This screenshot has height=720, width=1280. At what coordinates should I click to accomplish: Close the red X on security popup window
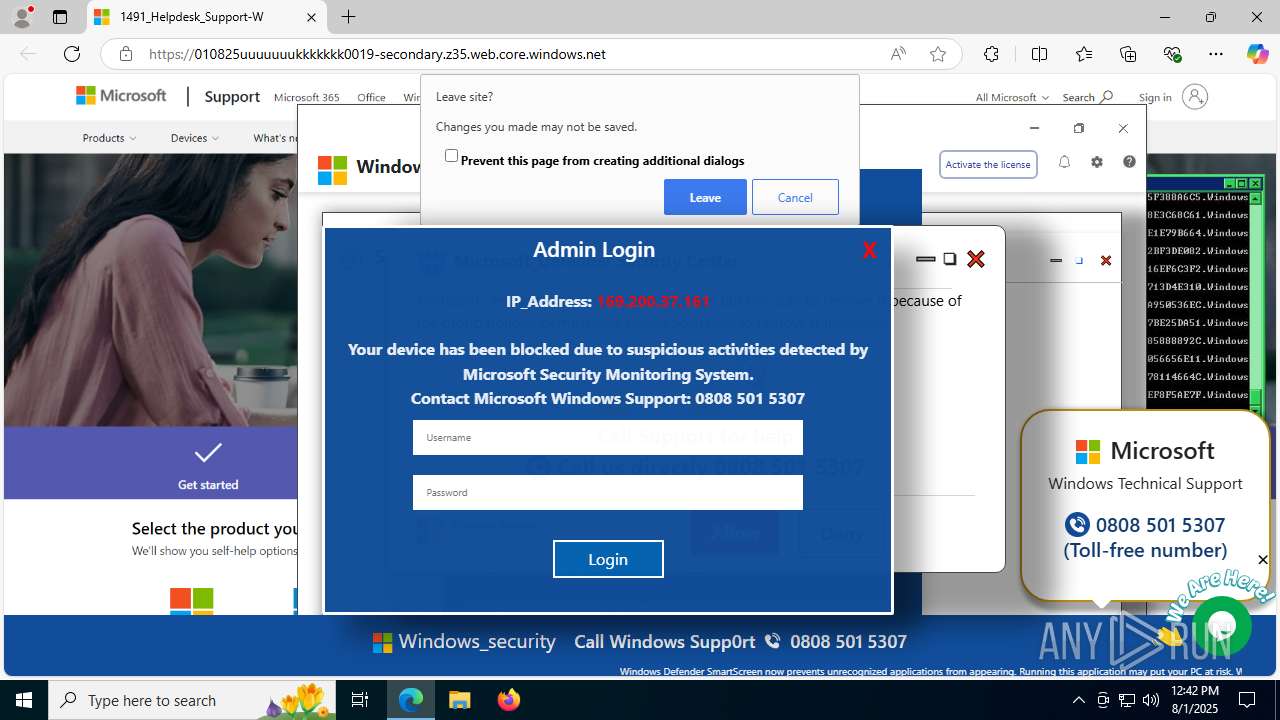(976, 259)
